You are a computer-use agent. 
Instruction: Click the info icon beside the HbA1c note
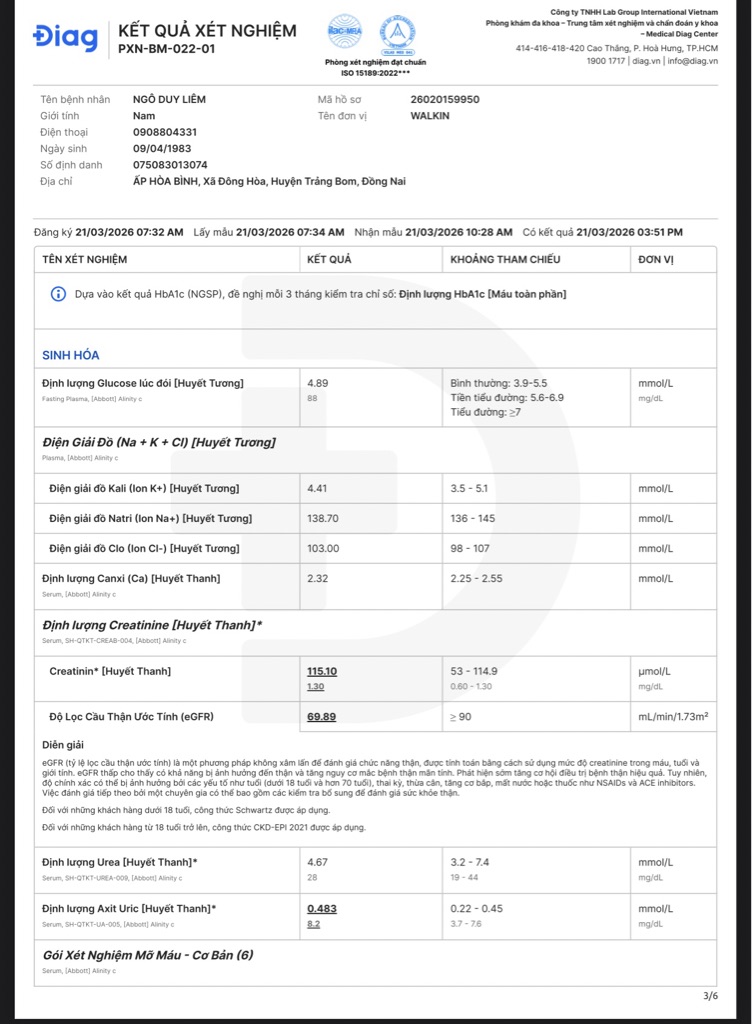click(x=59, y=294)
